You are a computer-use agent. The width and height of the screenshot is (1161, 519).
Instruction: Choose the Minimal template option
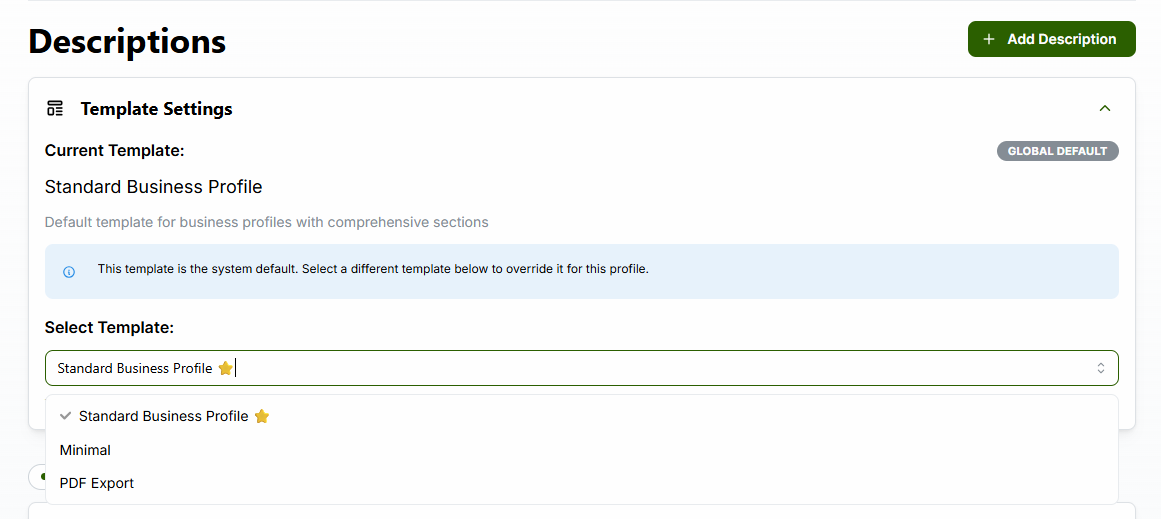pyautogui.click(x=86, y=450)
